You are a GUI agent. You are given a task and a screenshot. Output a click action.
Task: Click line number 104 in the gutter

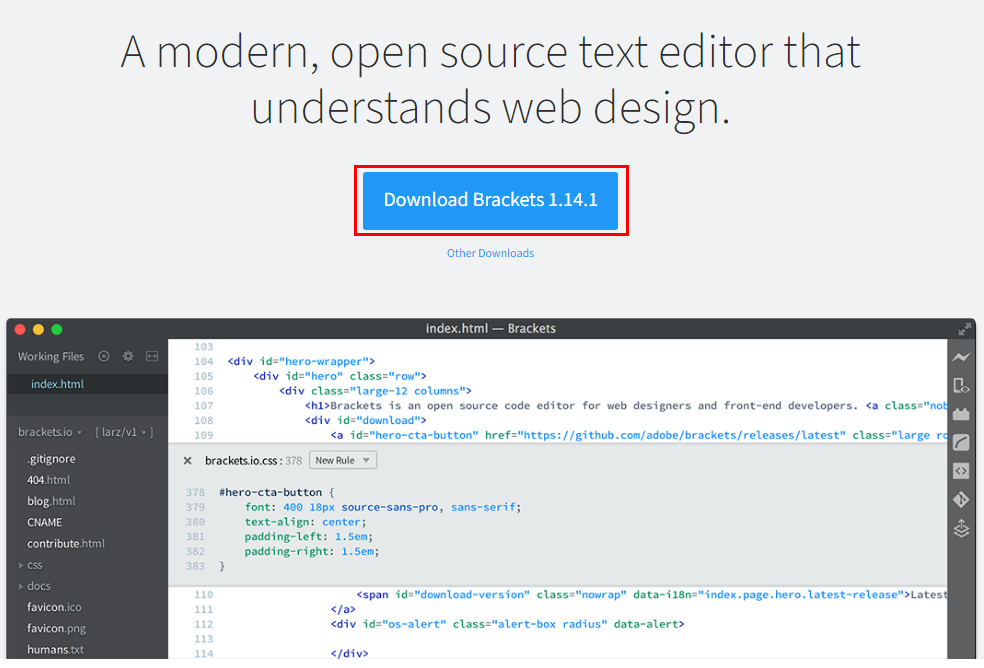[203, 362]
